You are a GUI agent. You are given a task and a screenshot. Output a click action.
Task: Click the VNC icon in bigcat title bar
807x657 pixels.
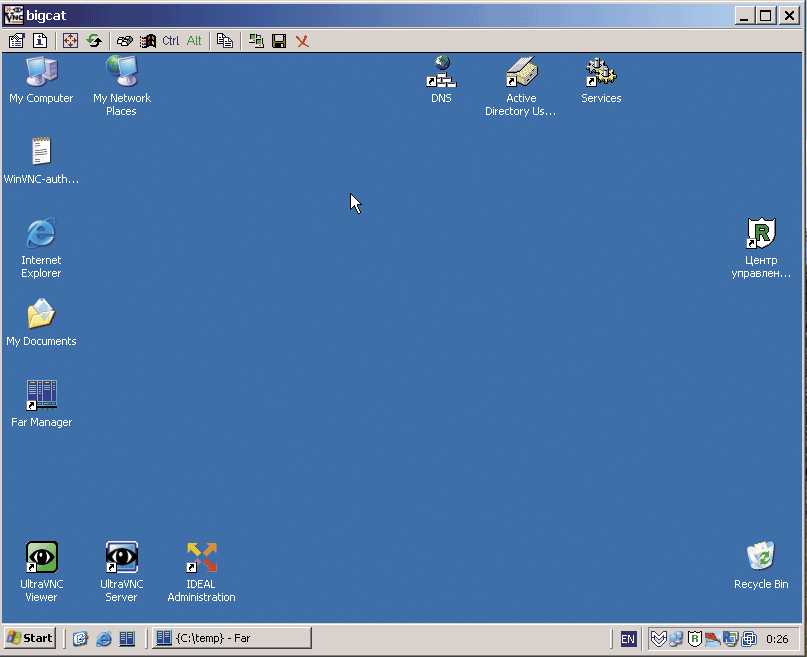point(13,15)
